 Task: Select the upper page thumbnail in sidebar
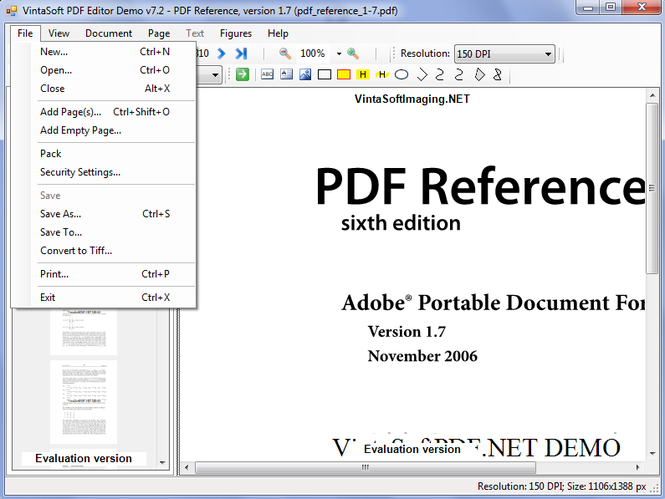(x=84, y=332)
